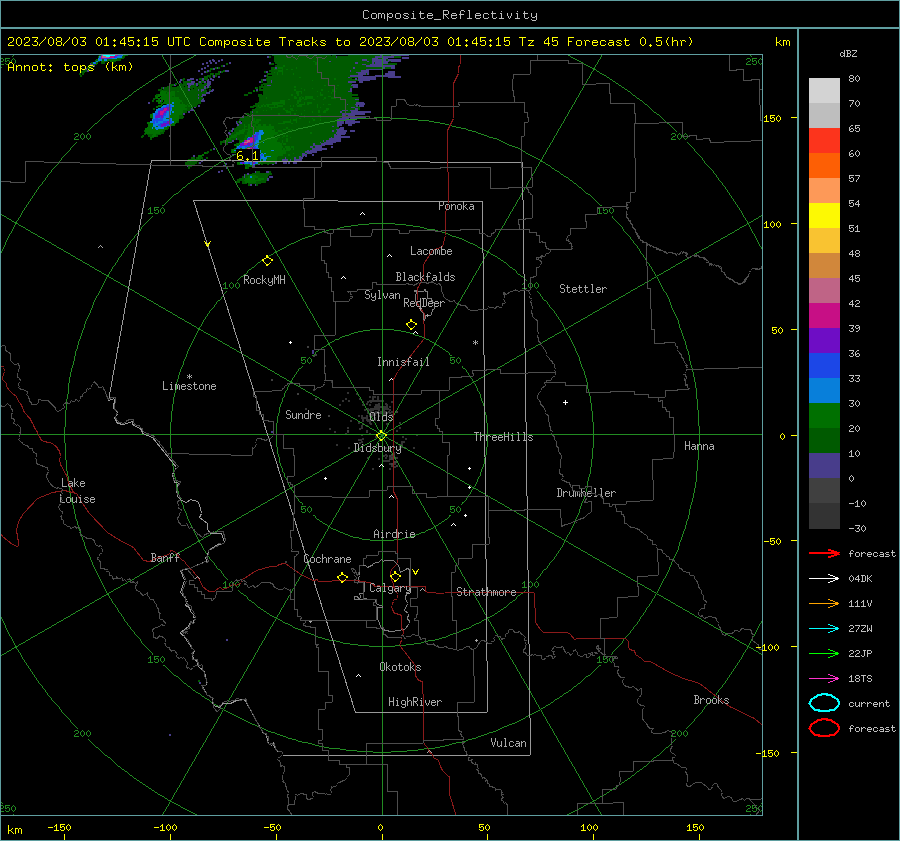Pick the slate purple 10 dBZ swatch
This screenshot has width=900, height=841.
[x=824, y=465]
